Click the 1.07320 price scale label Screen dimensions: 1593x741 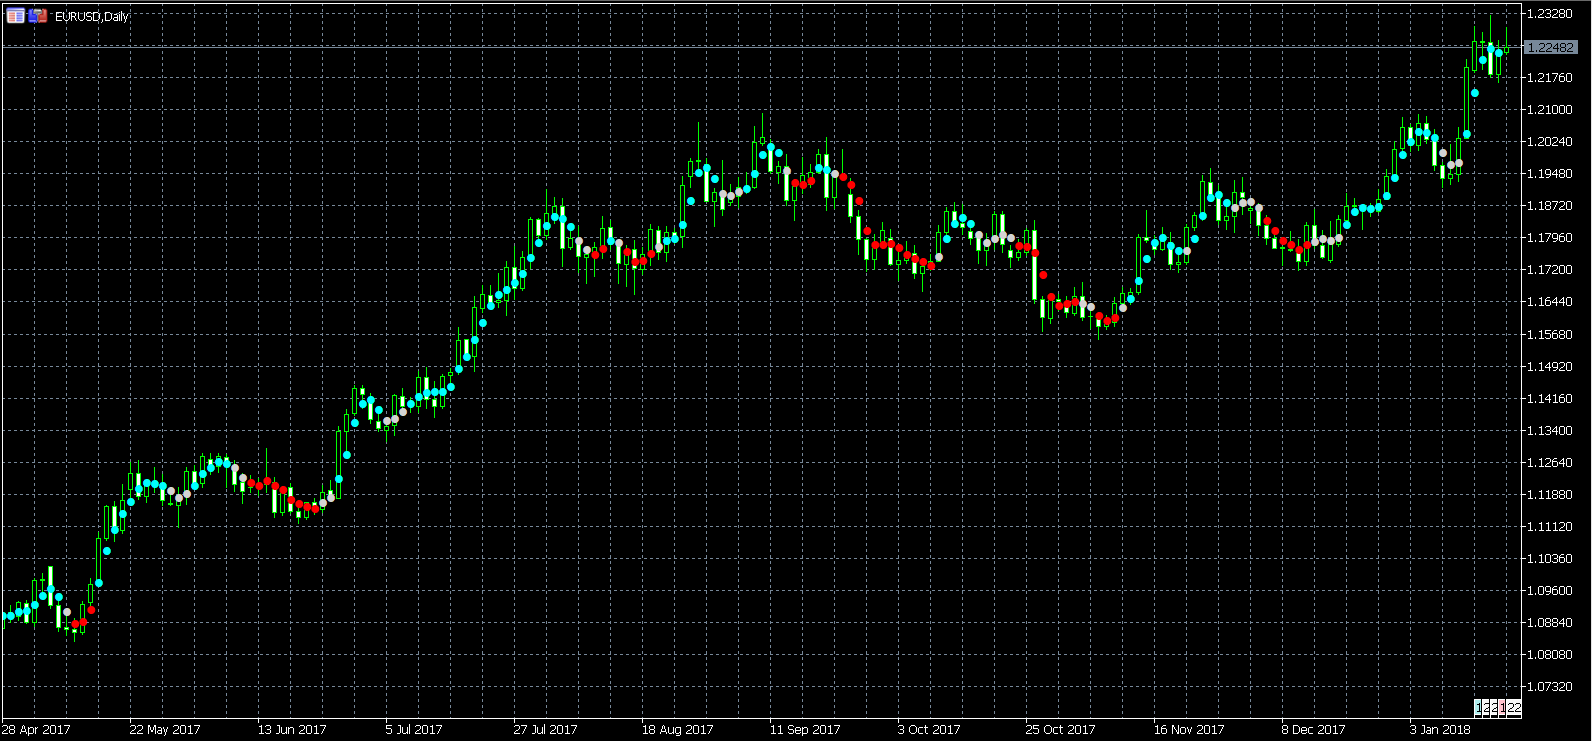[x=1550, y=687]
